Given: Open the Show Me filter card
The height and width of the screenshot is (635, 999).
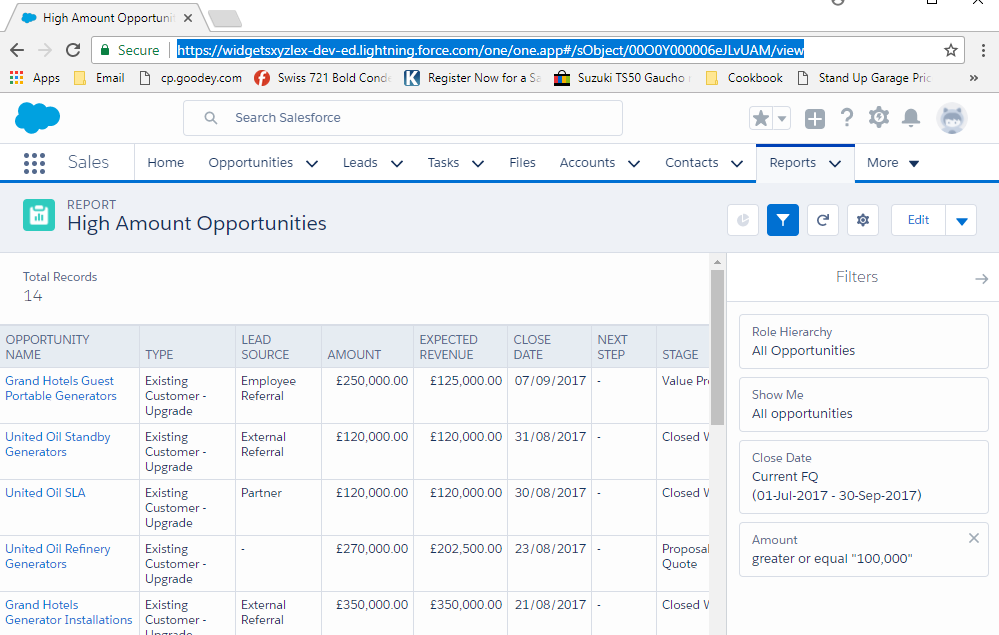Looking at the screenshot, I should tap(863, 404).
